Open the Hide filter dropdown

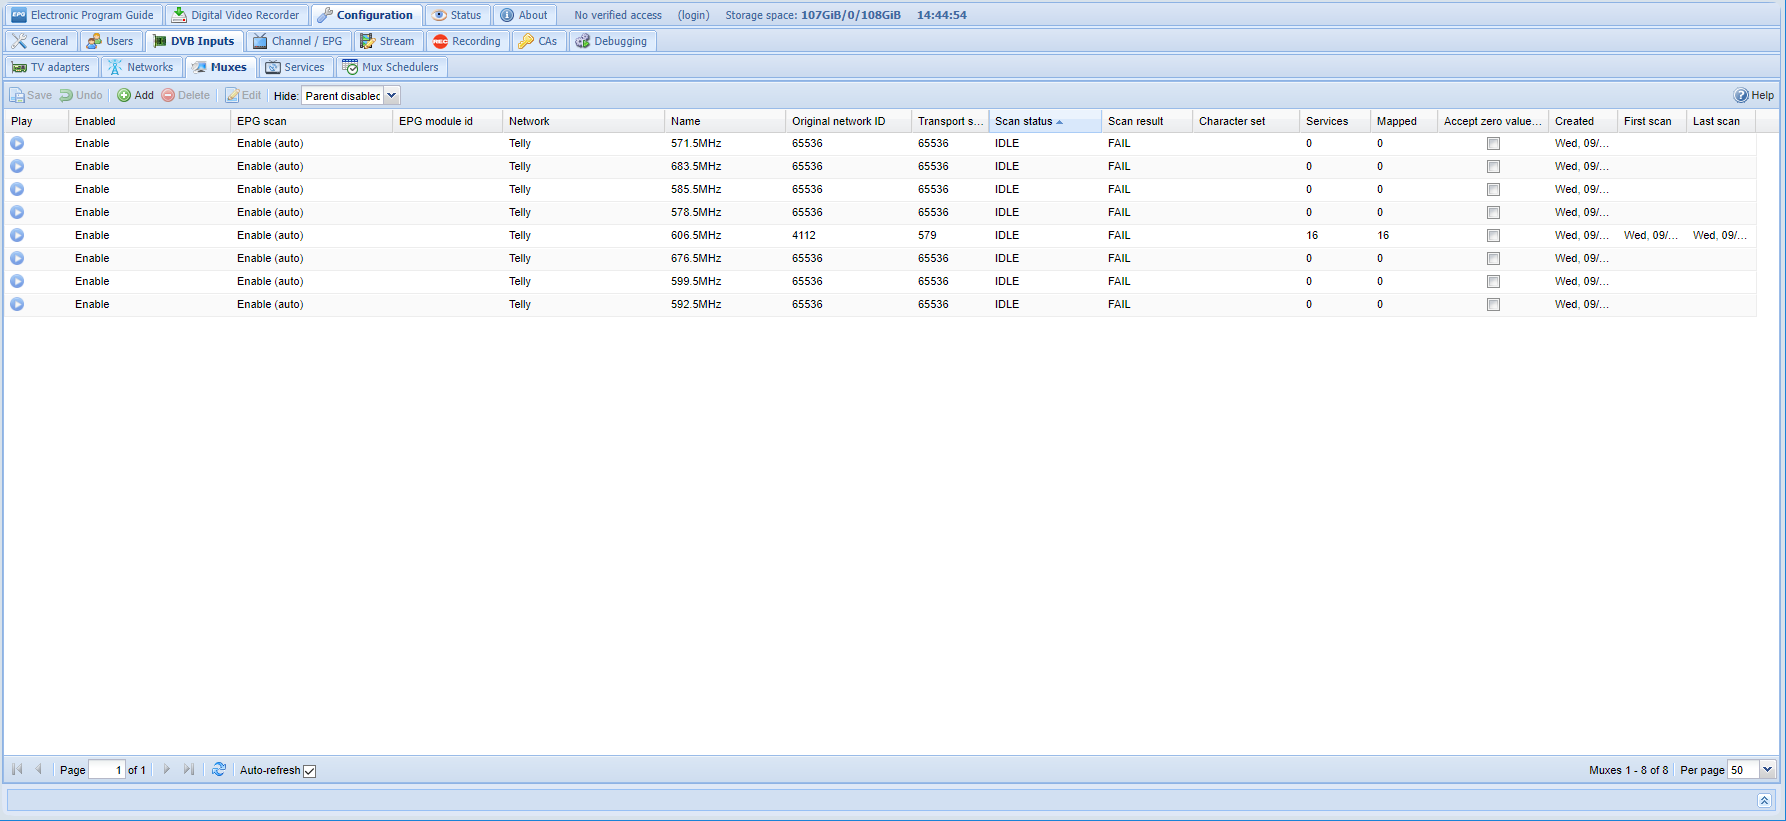click(392, 96)
